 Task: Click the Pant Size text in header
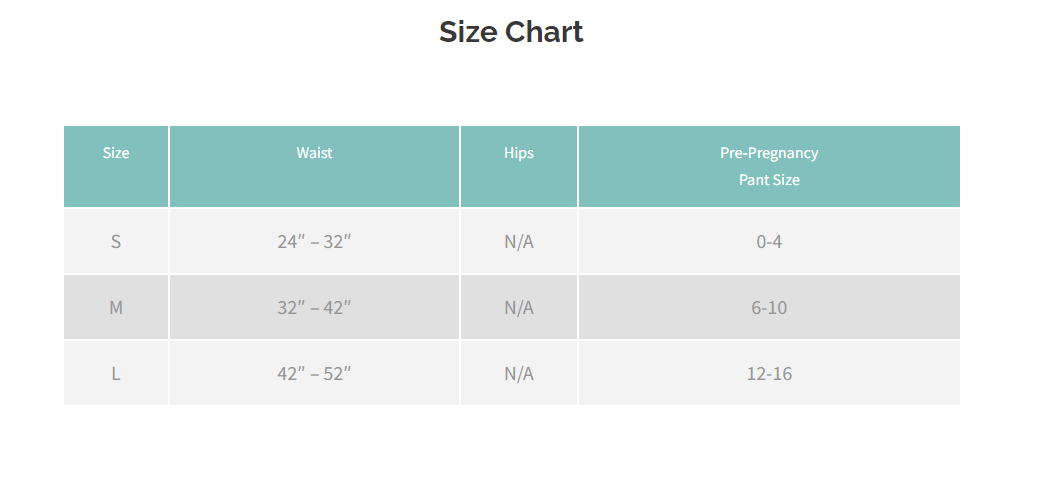pyautogui.click(x=769, y=180)
